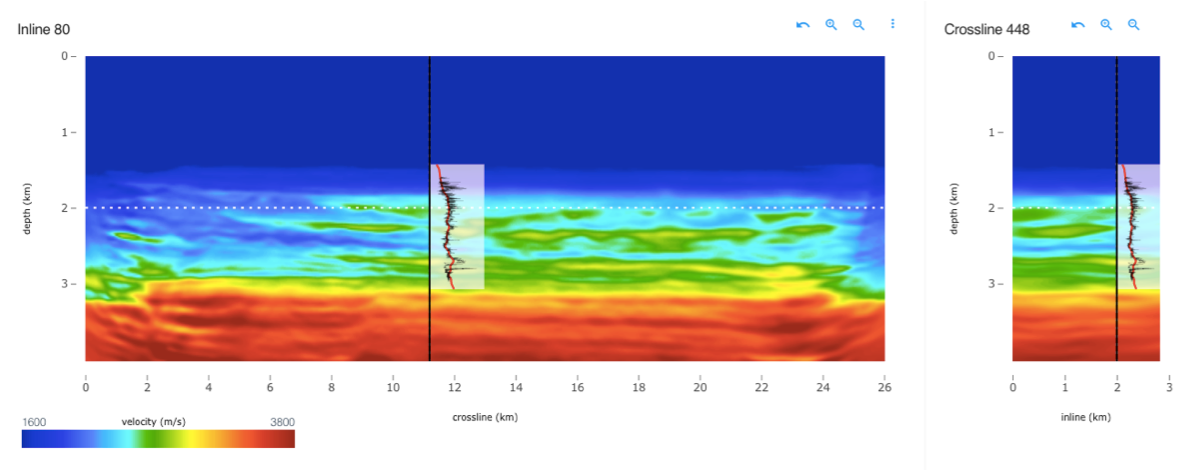Click the 26 tick on crossline axis

(885, 386)
